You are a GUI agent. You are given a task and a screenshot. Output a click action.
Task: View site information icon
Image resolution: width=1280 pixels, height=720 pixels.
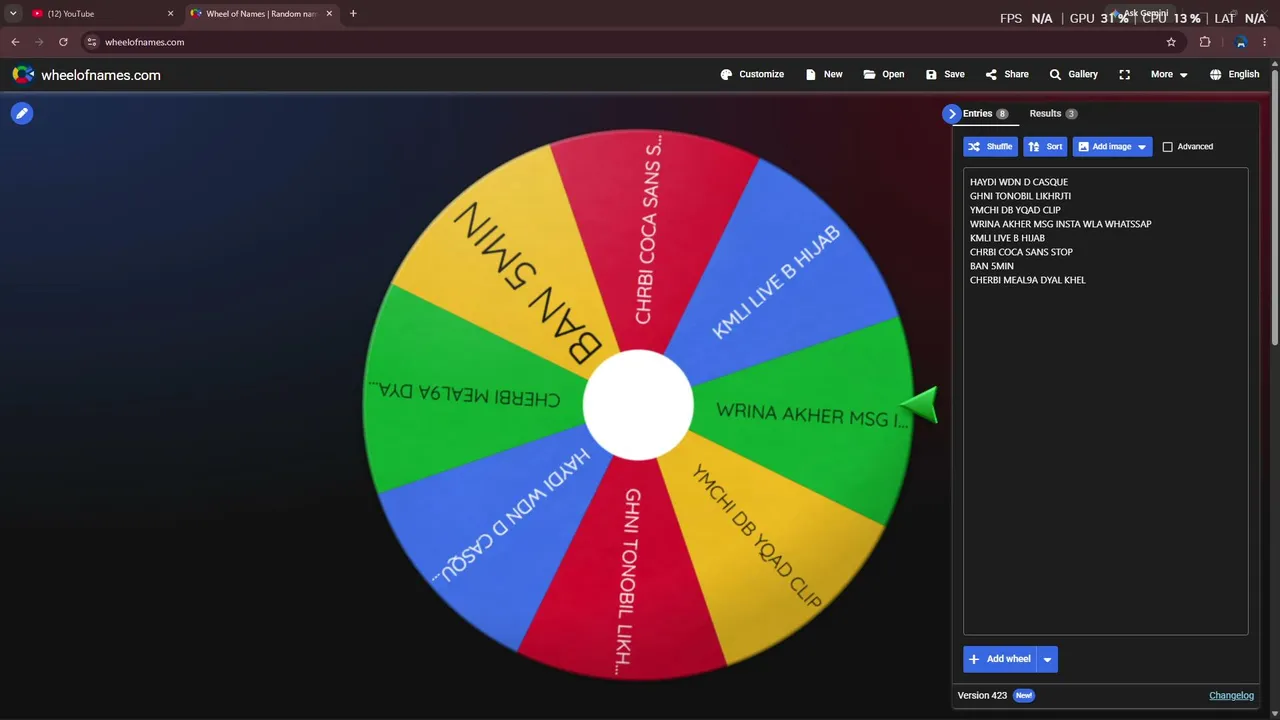(x=92, y=42)
